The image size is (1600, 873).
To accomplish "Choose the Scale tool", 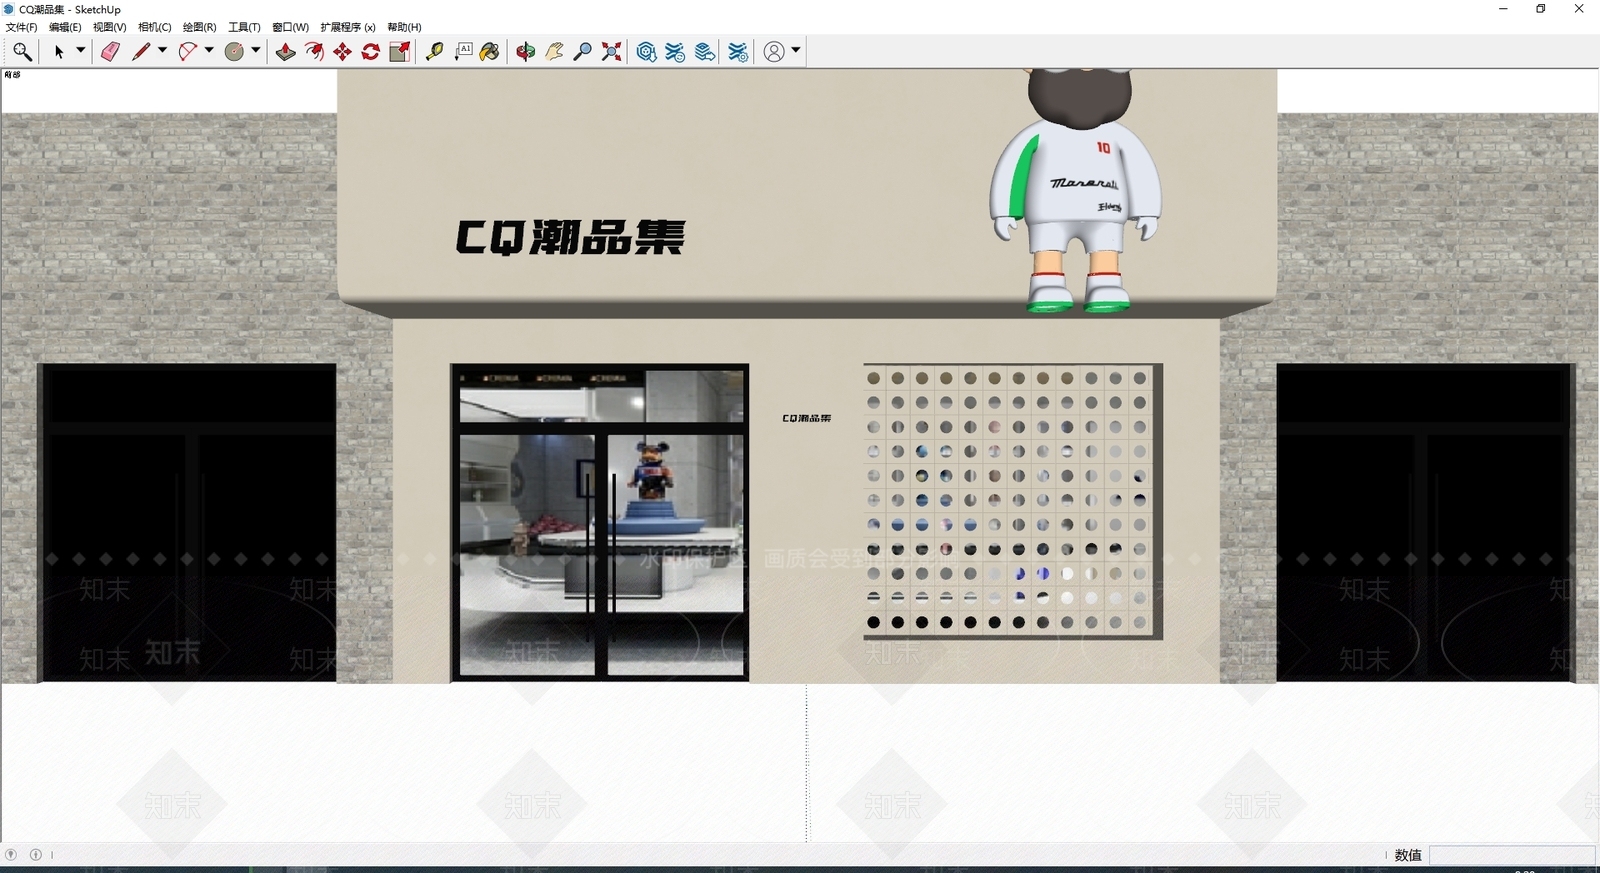I will pyautogui.click(x=399, y=52).
